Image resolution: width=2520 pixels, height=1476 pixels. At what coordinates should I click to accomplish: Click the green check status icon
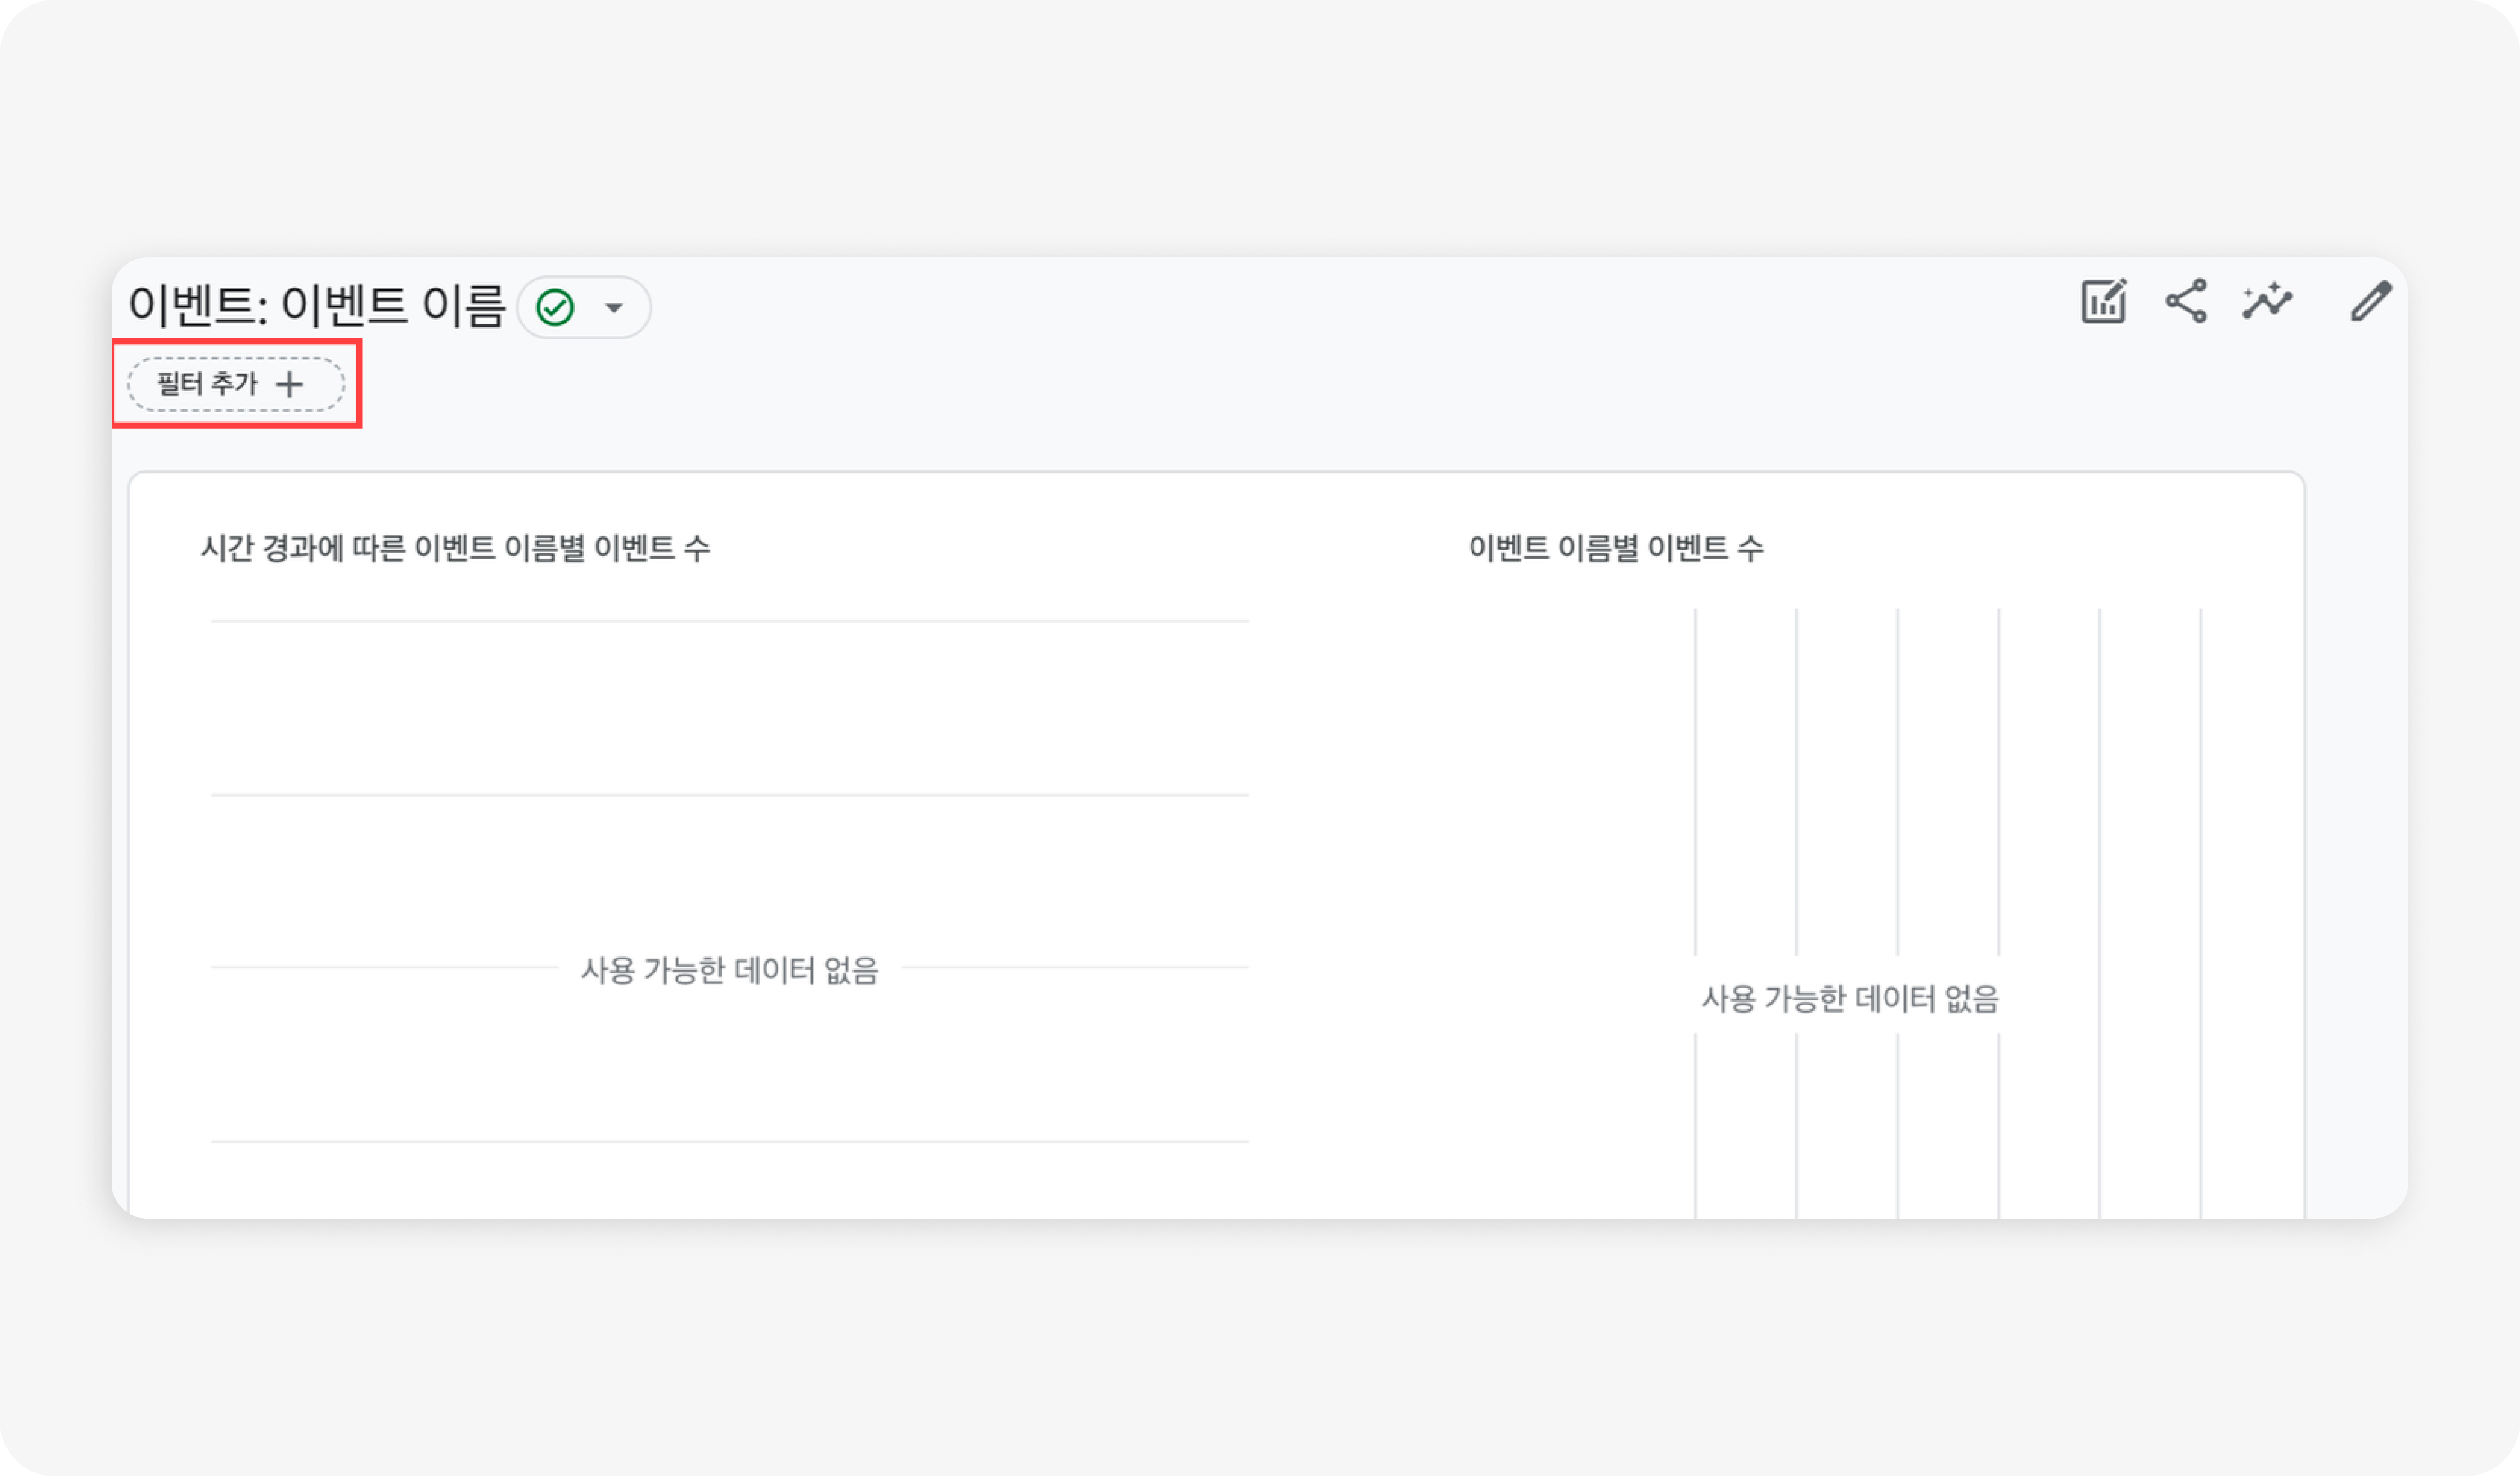pos(555,307)
